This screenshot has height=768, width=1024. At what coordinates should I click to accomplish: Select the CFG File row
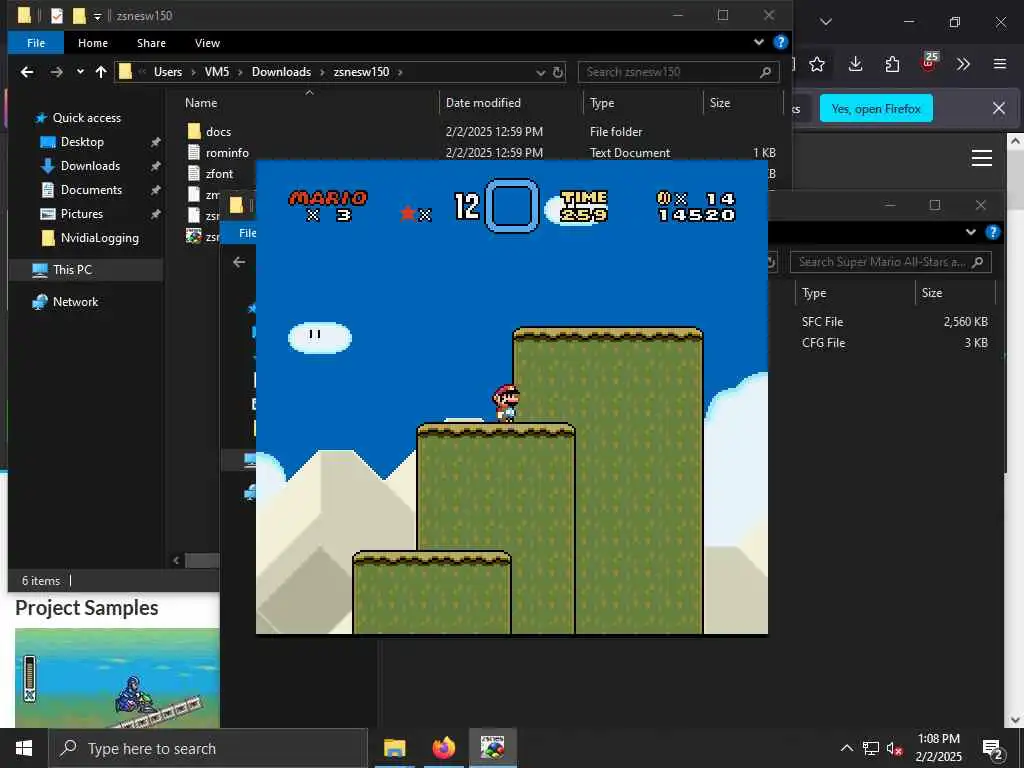(894, 343)
